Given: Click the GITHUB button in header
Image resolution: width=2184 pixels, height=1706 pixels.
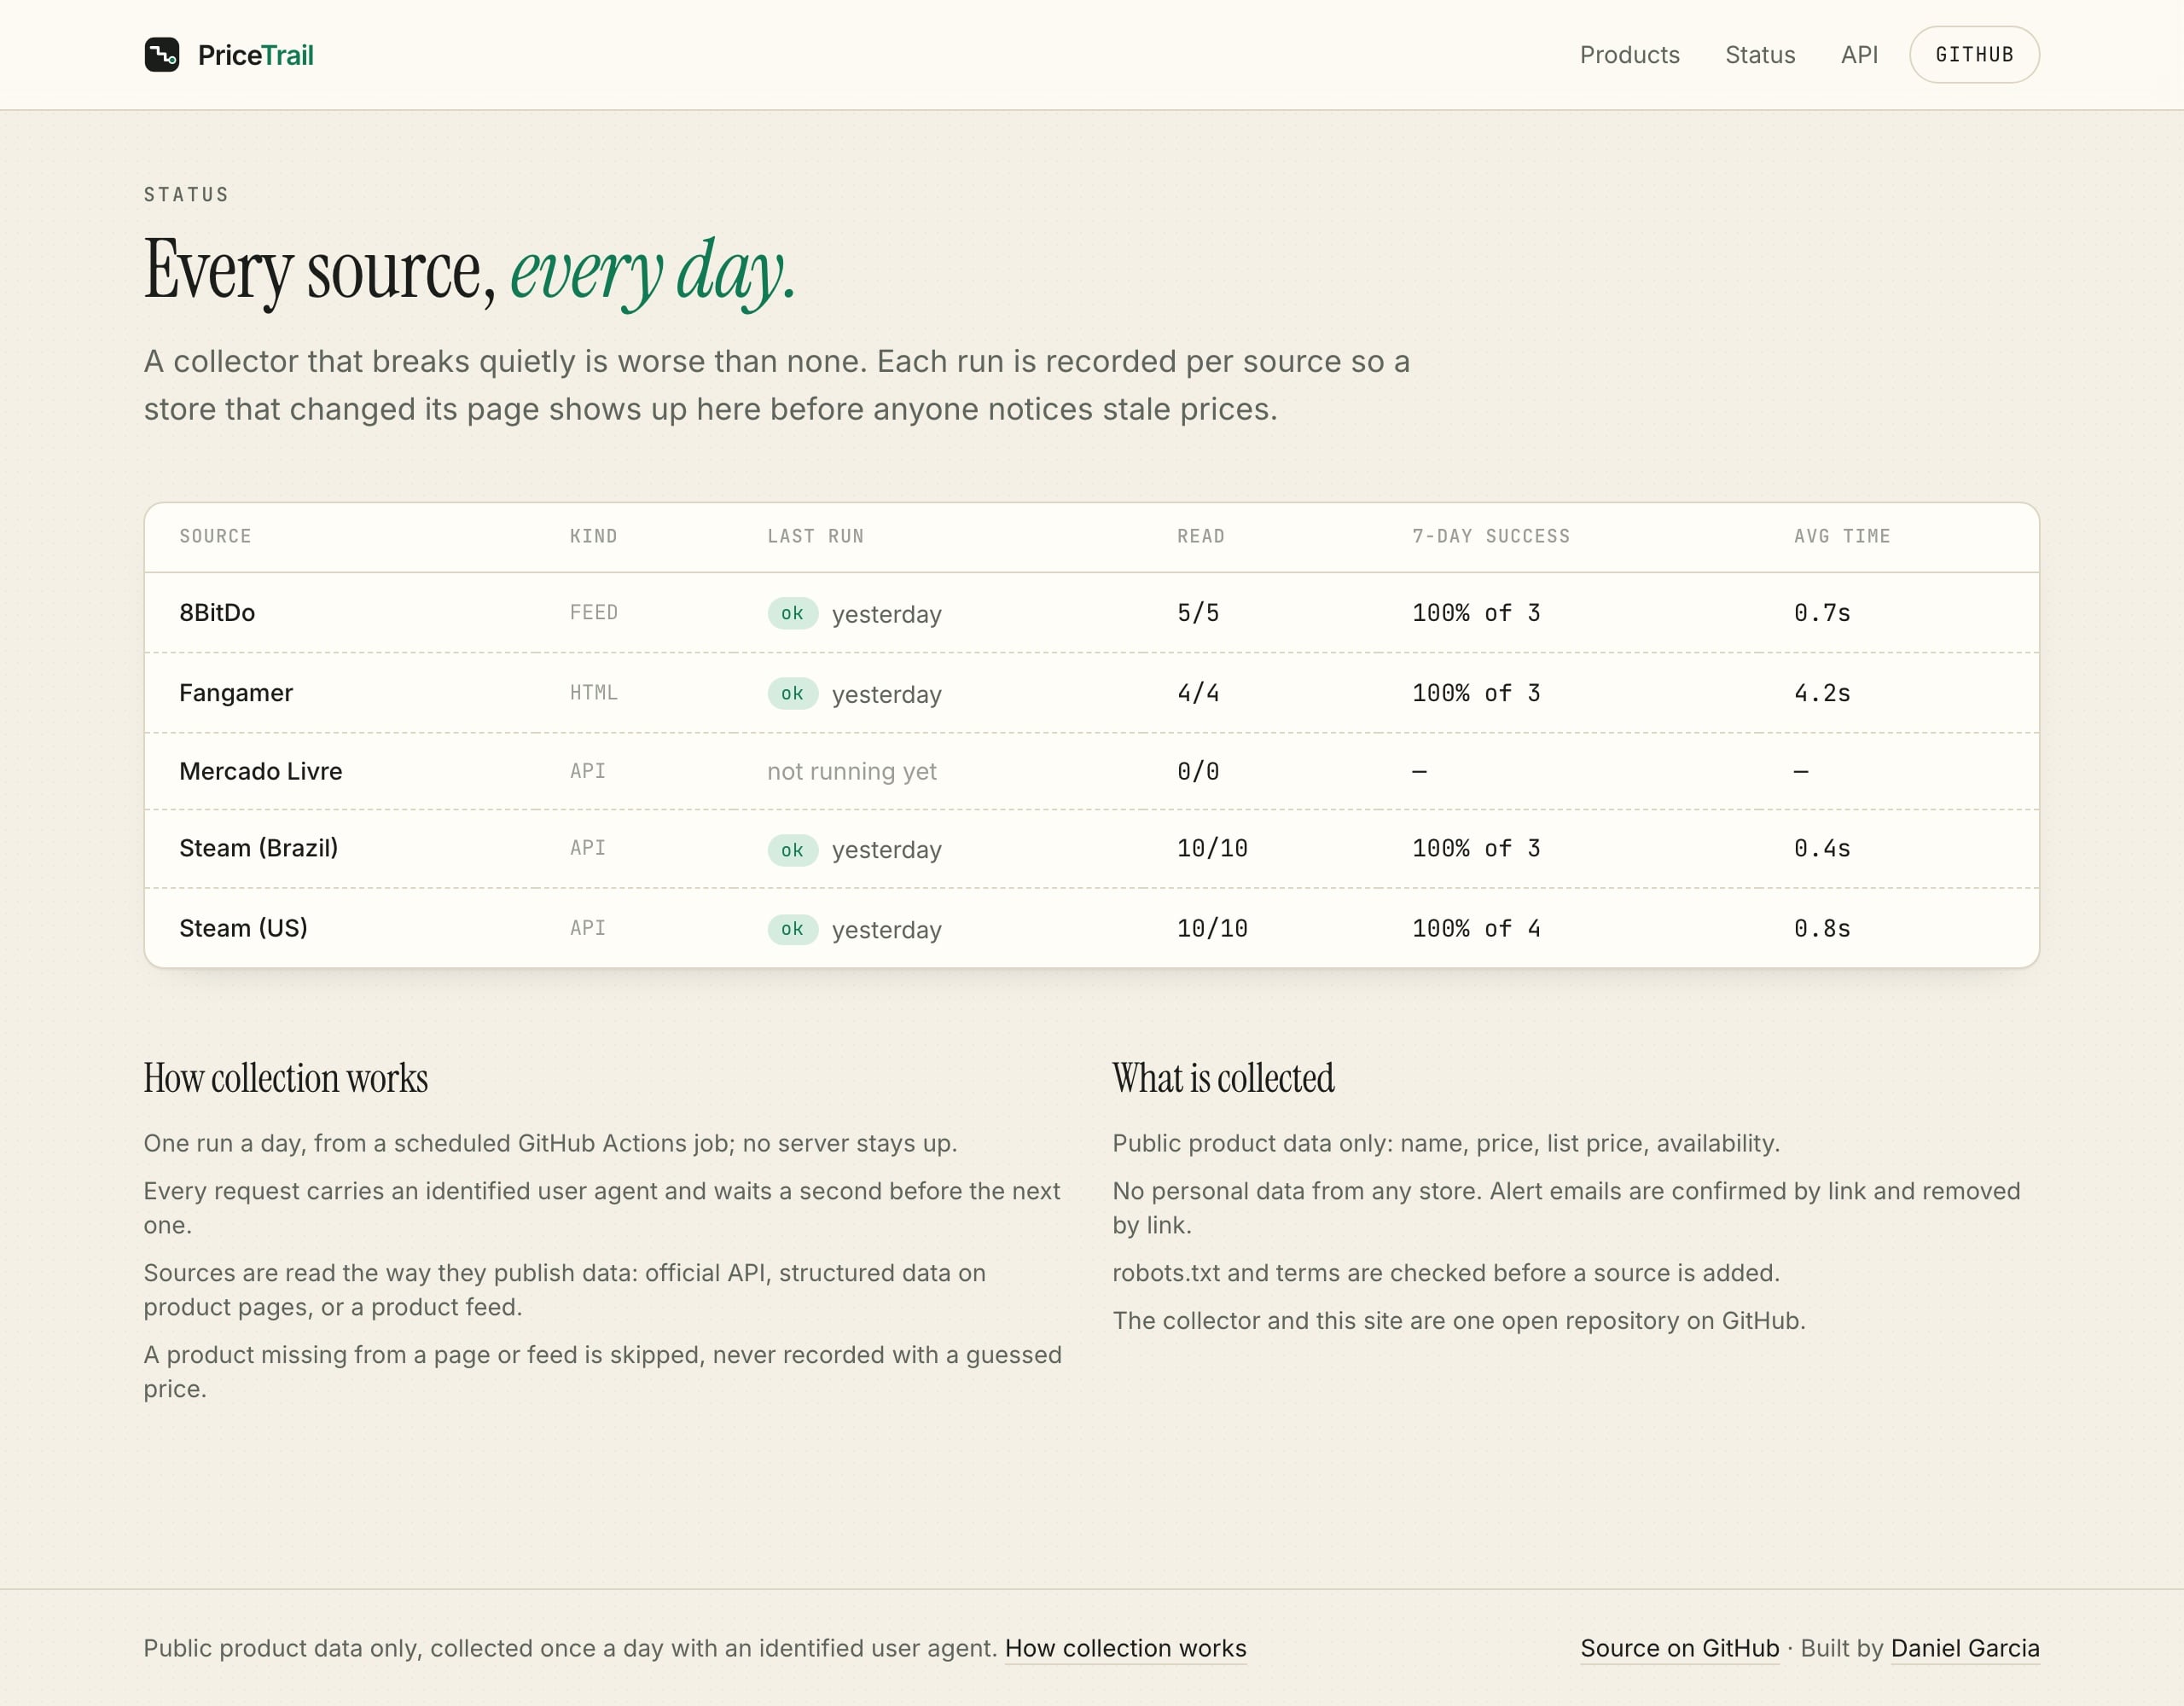Looking at the screenshot, I should (x=1974, y=55).
